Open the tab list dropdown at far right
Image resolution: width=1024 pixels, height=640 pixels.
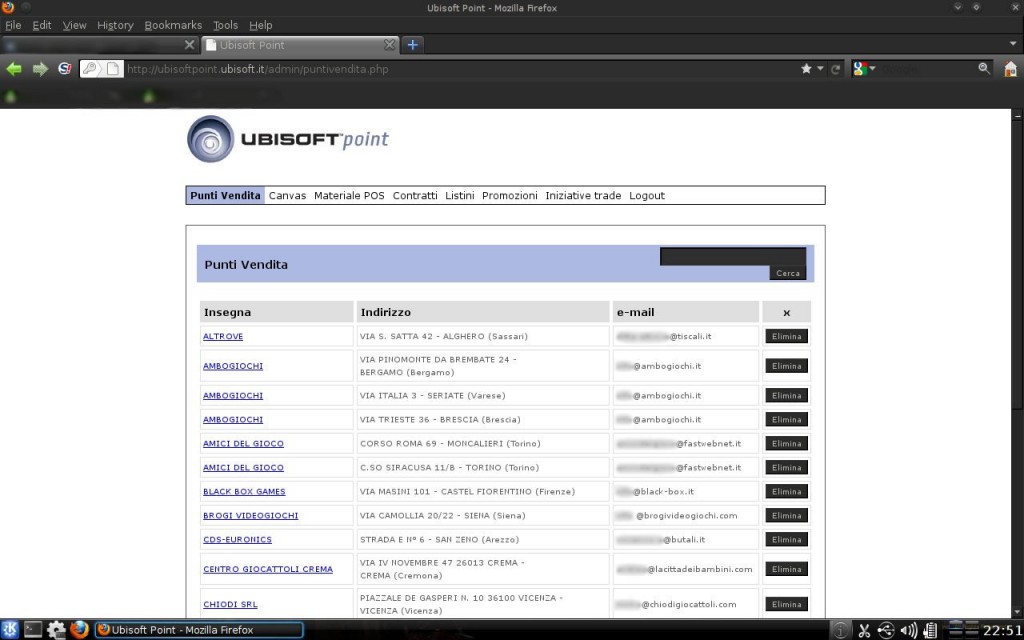1013,44
